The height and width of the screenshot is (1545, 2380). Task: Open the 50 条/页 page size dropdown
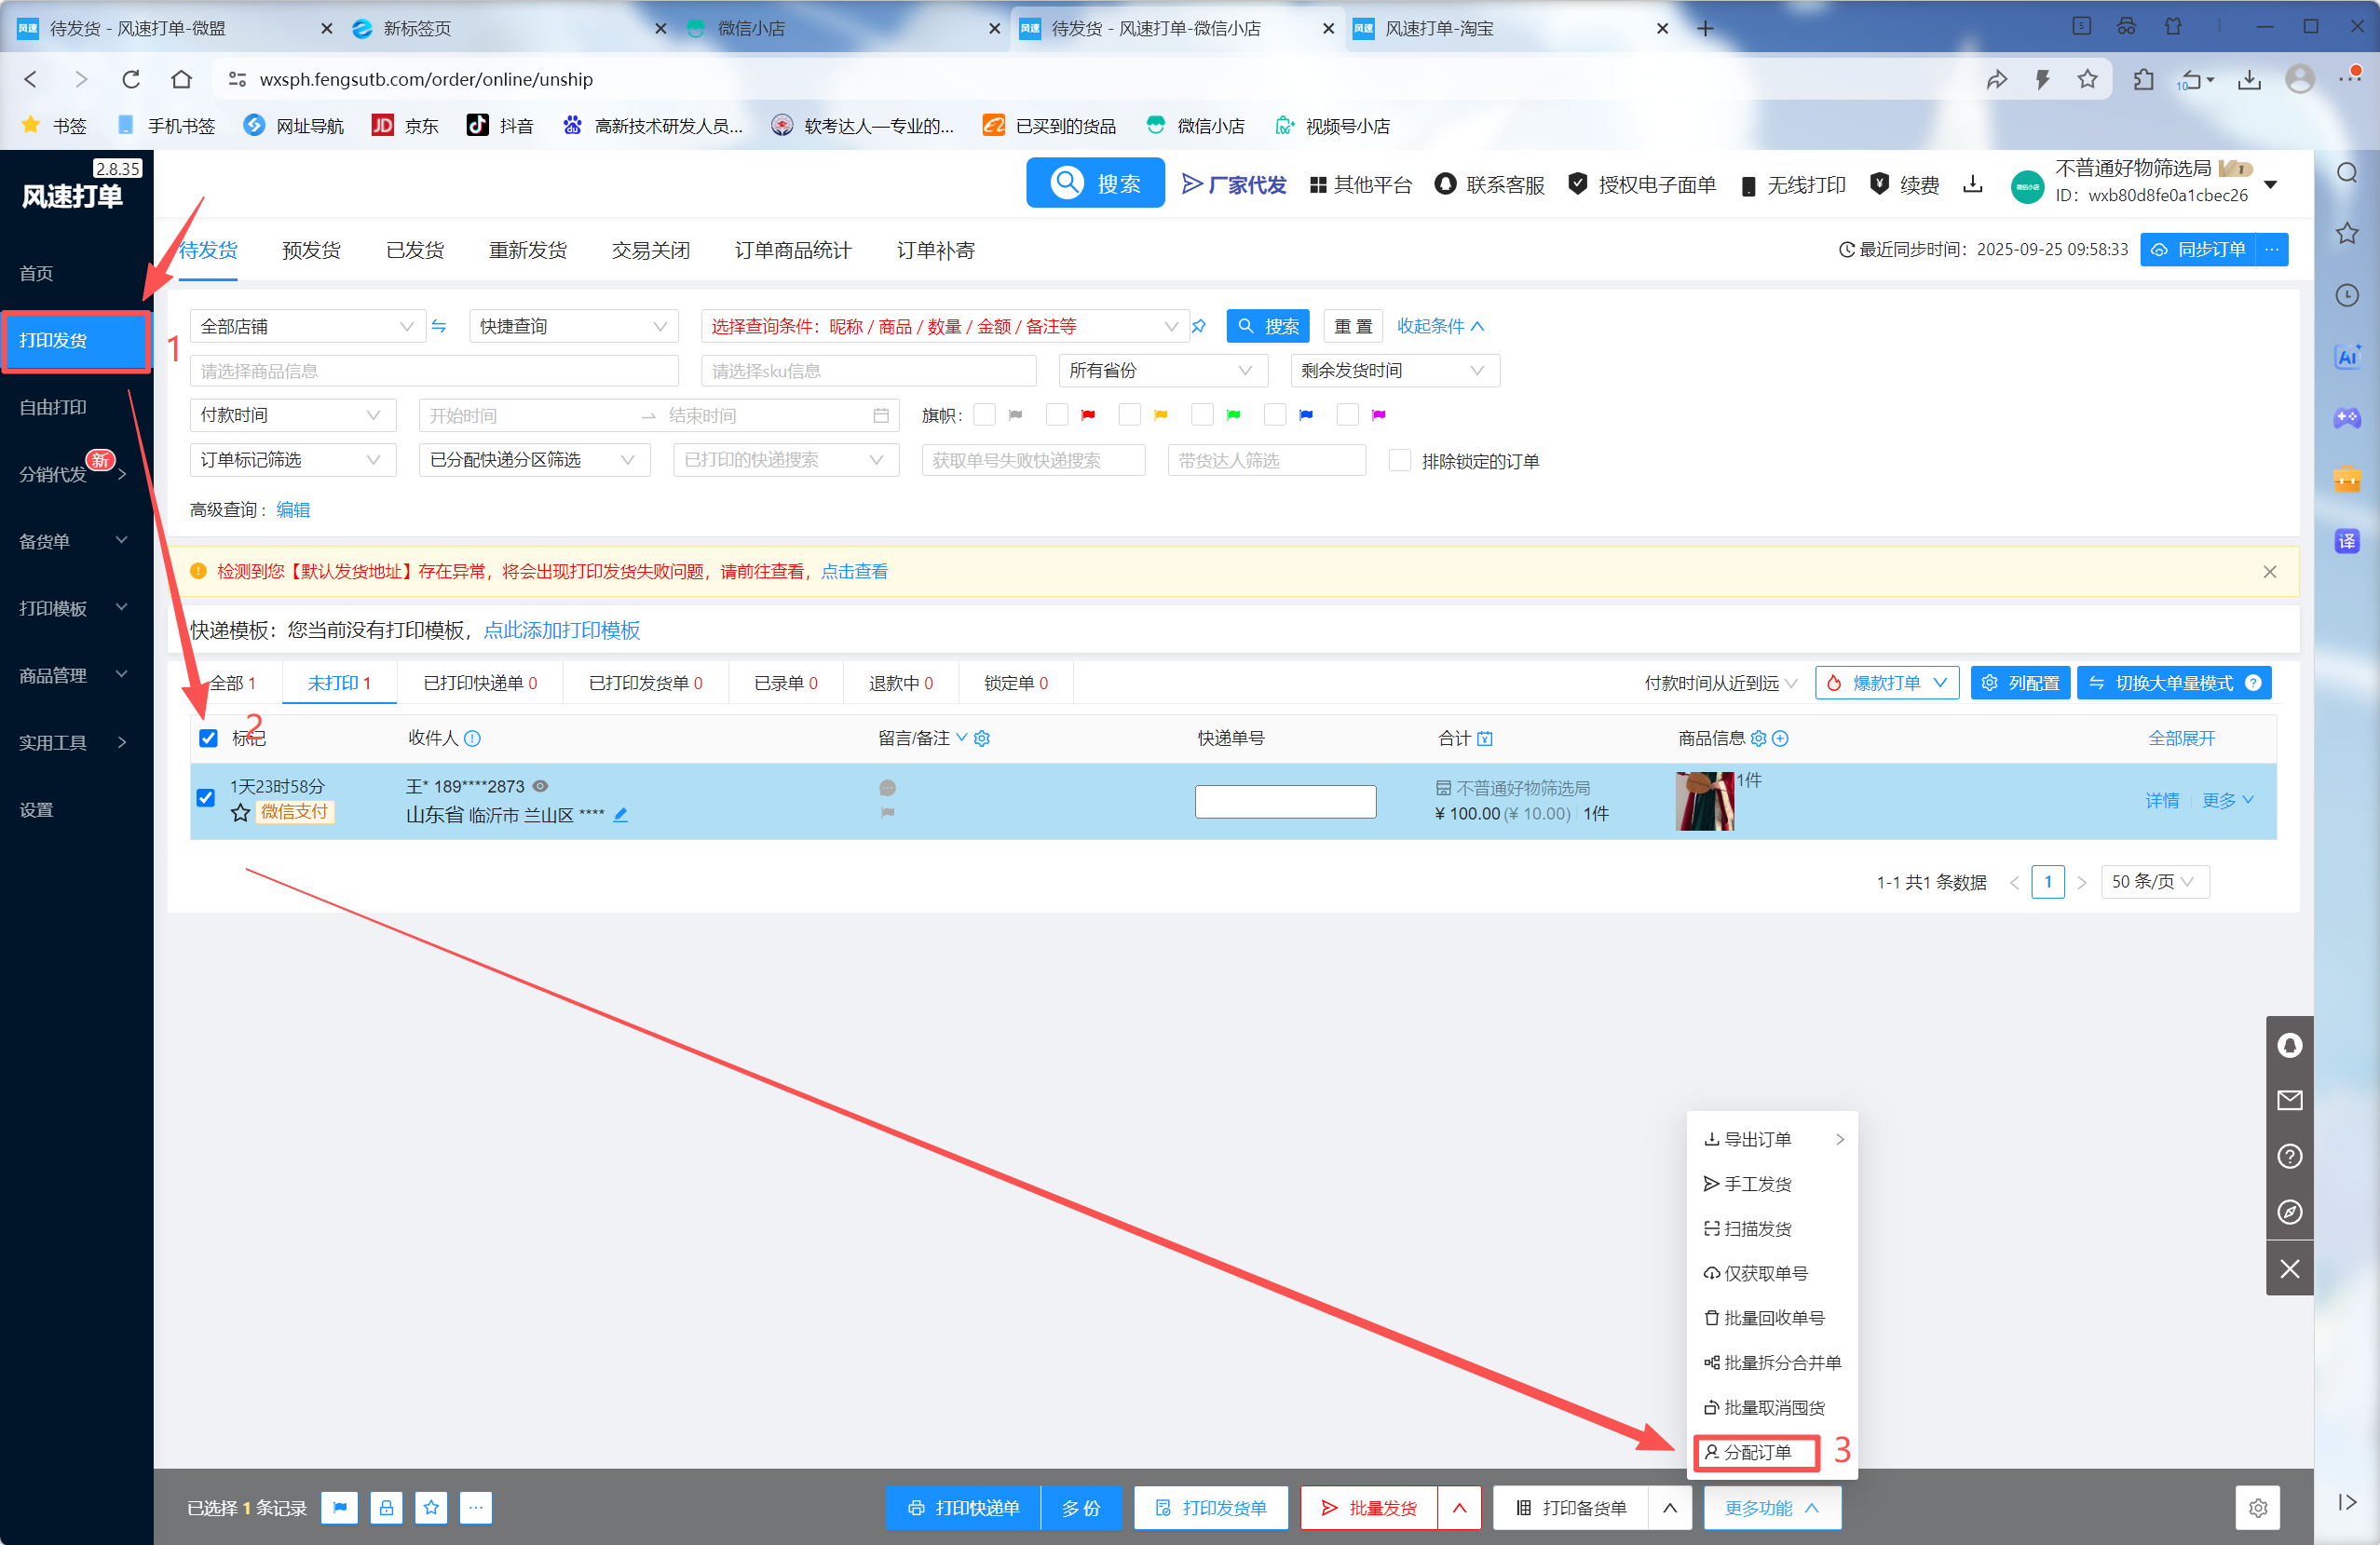point(2153,881)
